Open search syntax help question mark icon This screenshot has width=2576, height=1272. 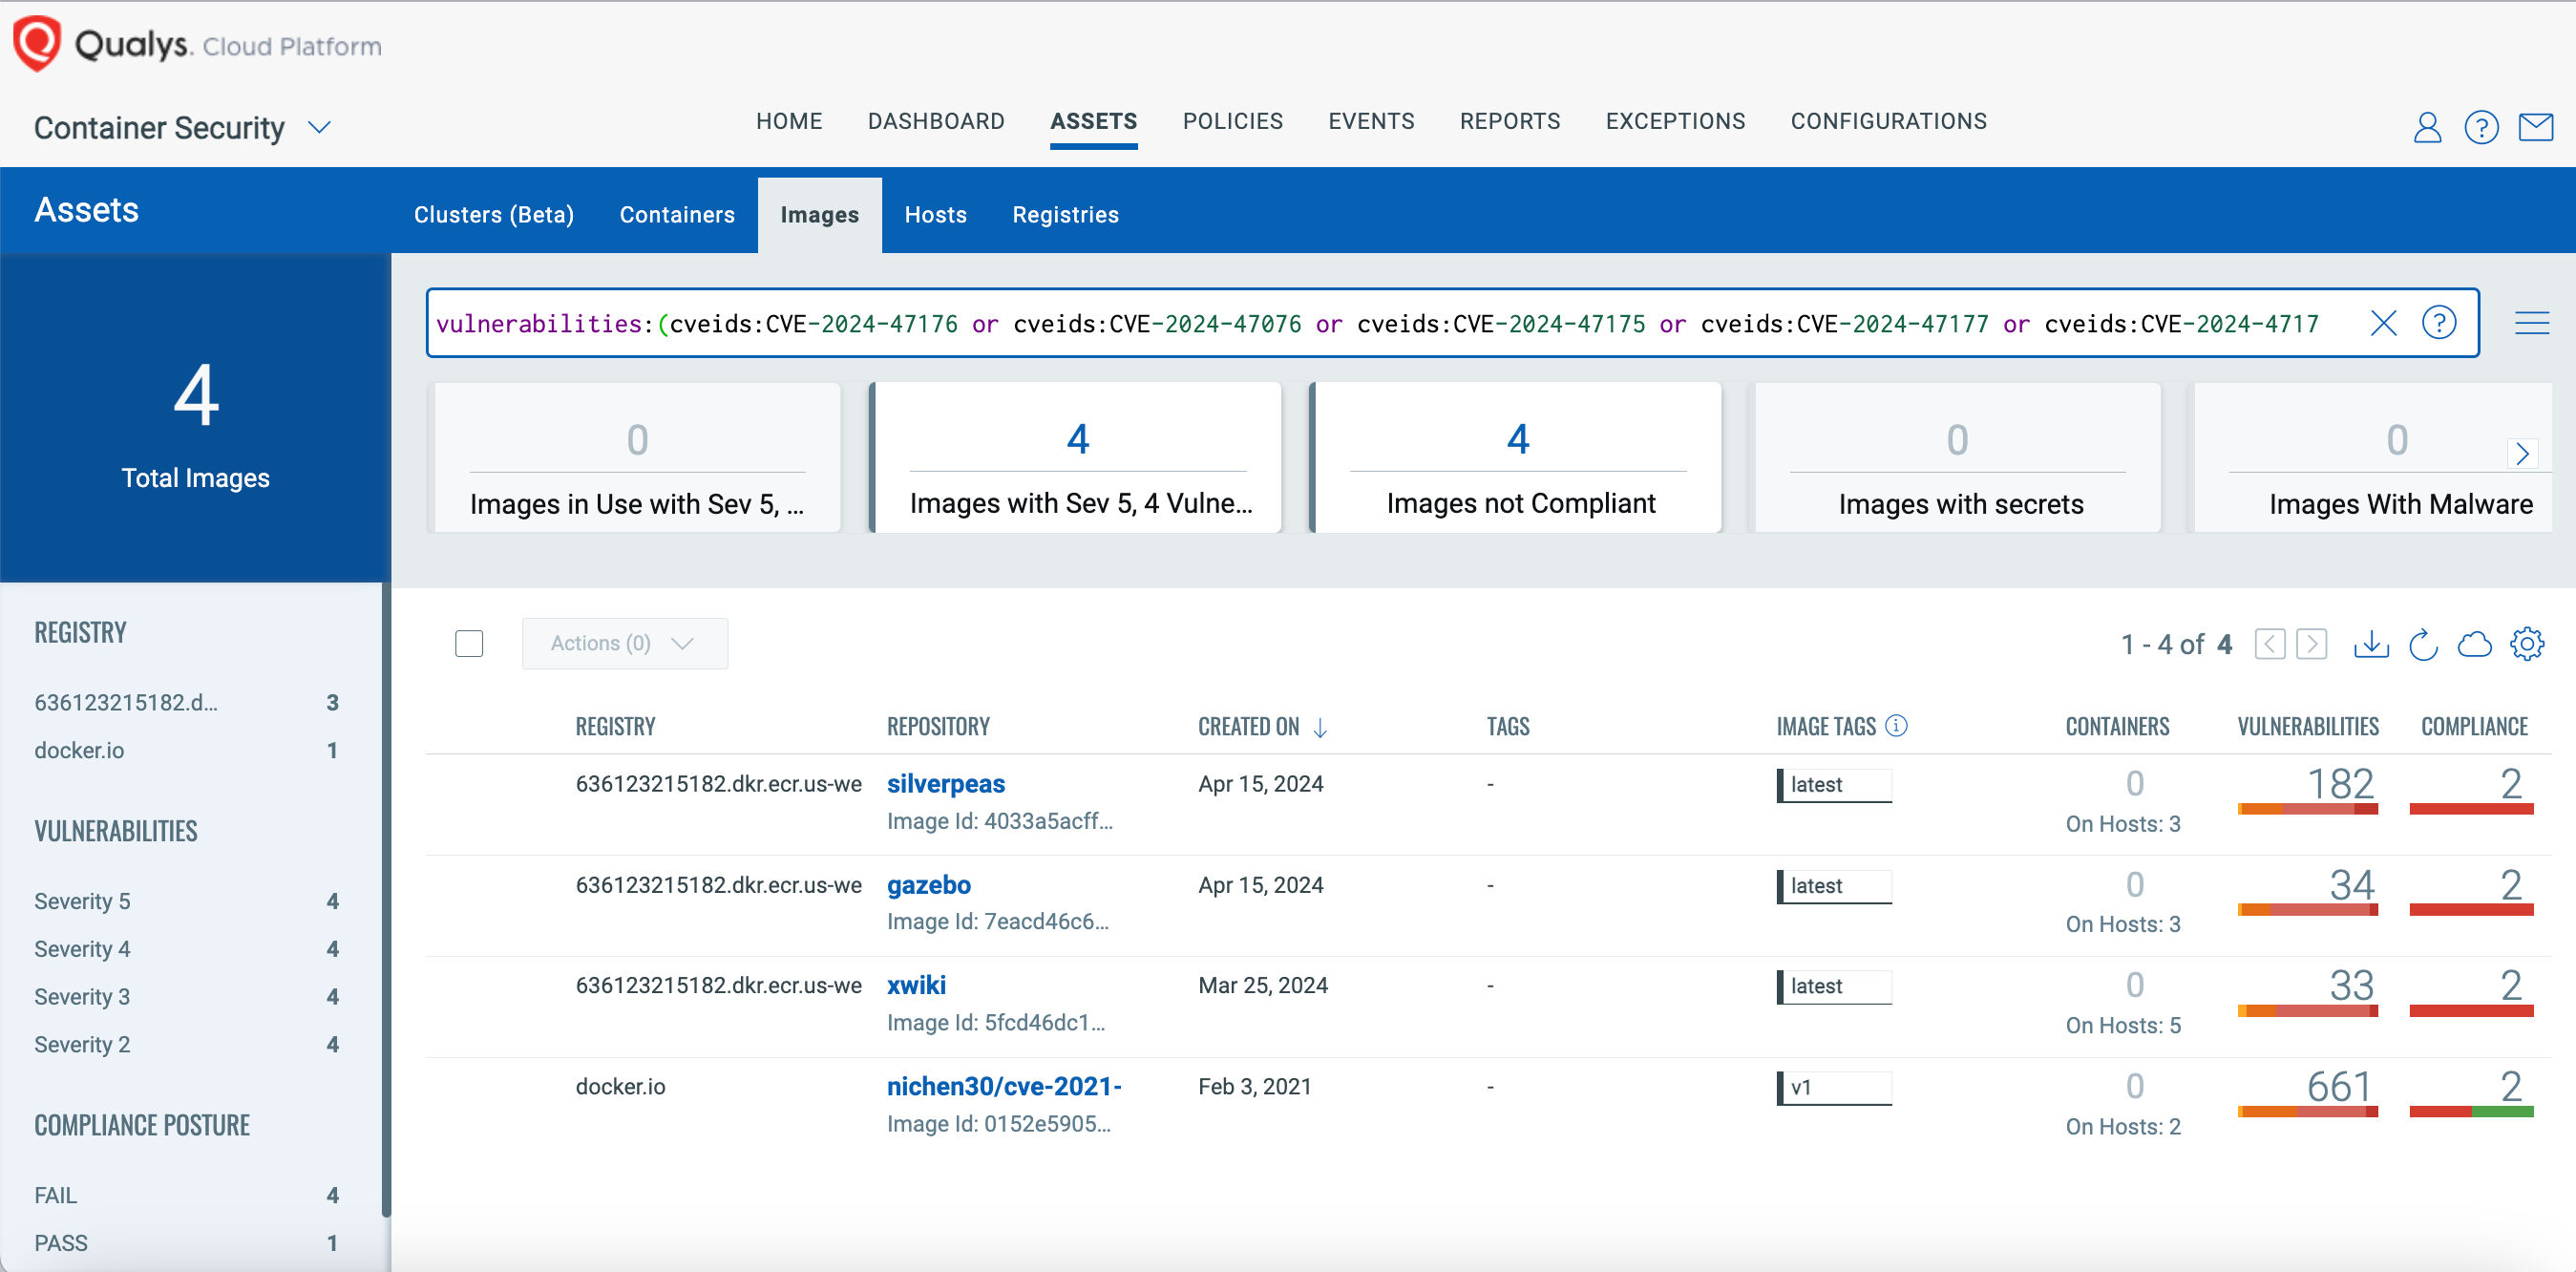click(x=2439, y=323)
